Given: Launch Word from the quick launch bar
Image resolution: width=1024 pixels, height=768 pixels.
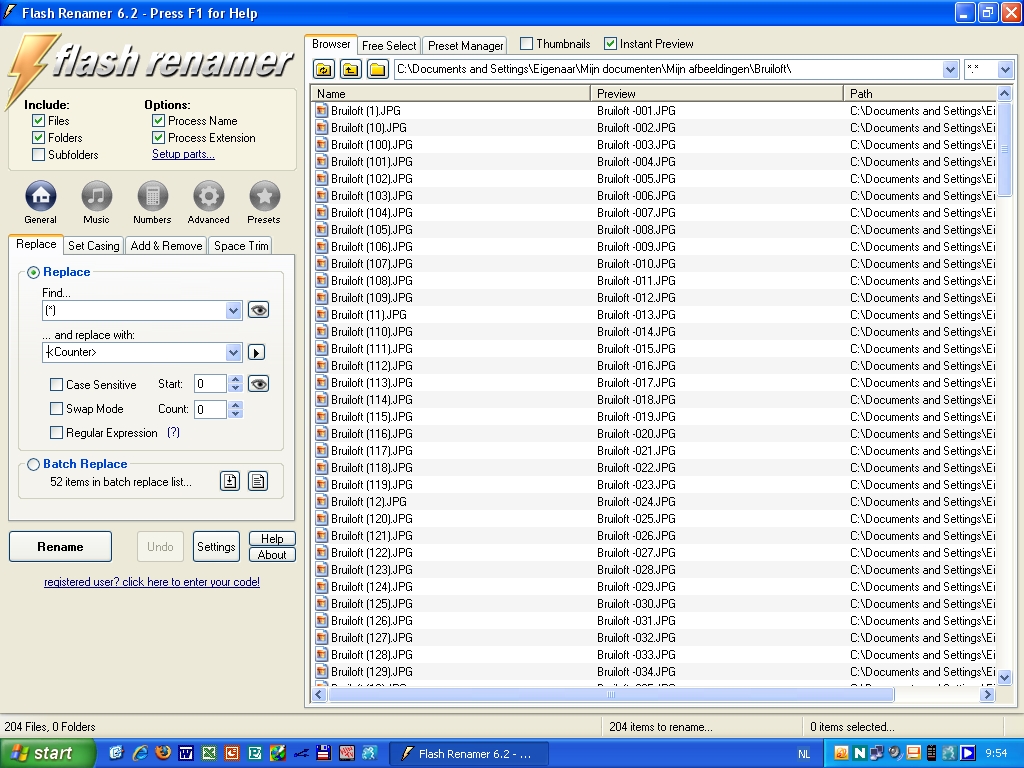Looking at the screenshot, I should (x=186, y=753).
